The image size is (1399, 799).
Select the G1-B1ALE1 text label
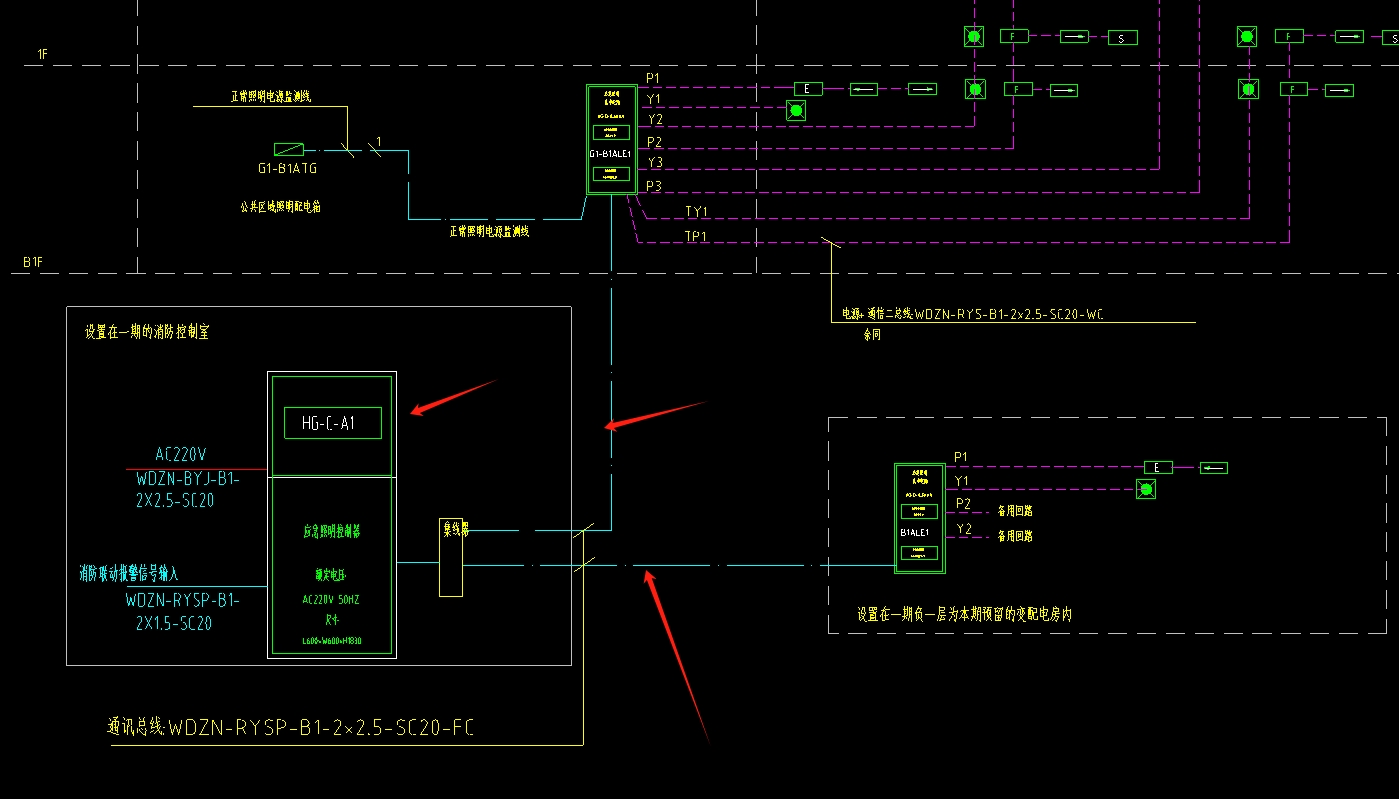[610, 154]
